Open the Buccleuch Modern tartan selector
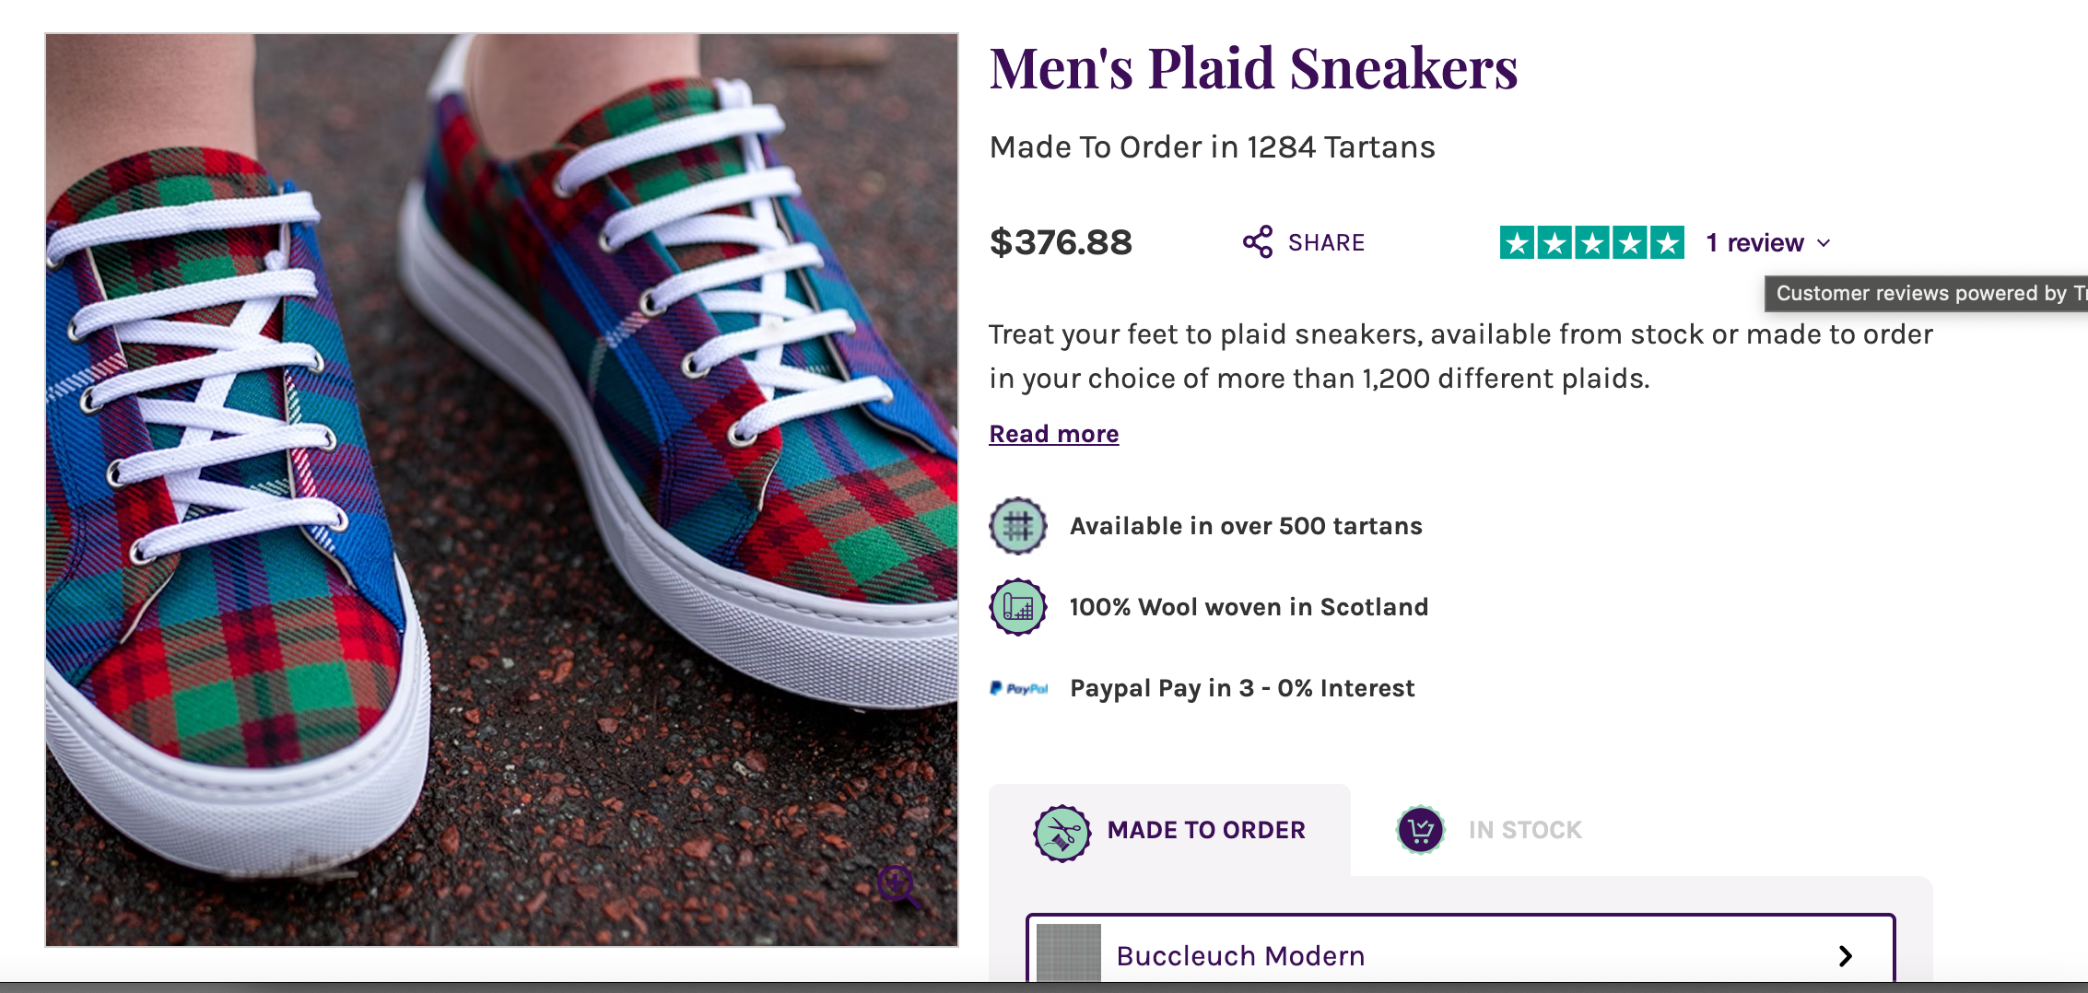Screen dimensions: 2088x993 click(1460, 955)
